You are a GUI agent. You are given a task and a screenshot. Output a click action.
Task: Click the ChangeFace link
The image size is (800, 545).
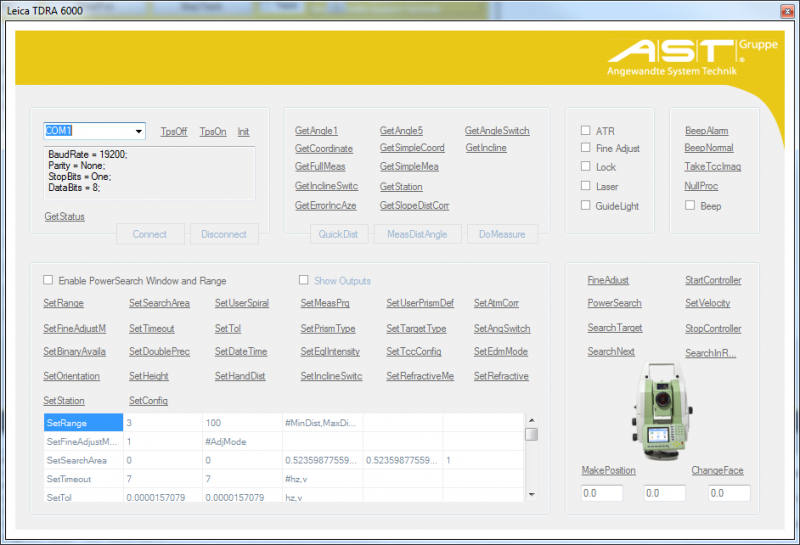(x=717, y=470)
